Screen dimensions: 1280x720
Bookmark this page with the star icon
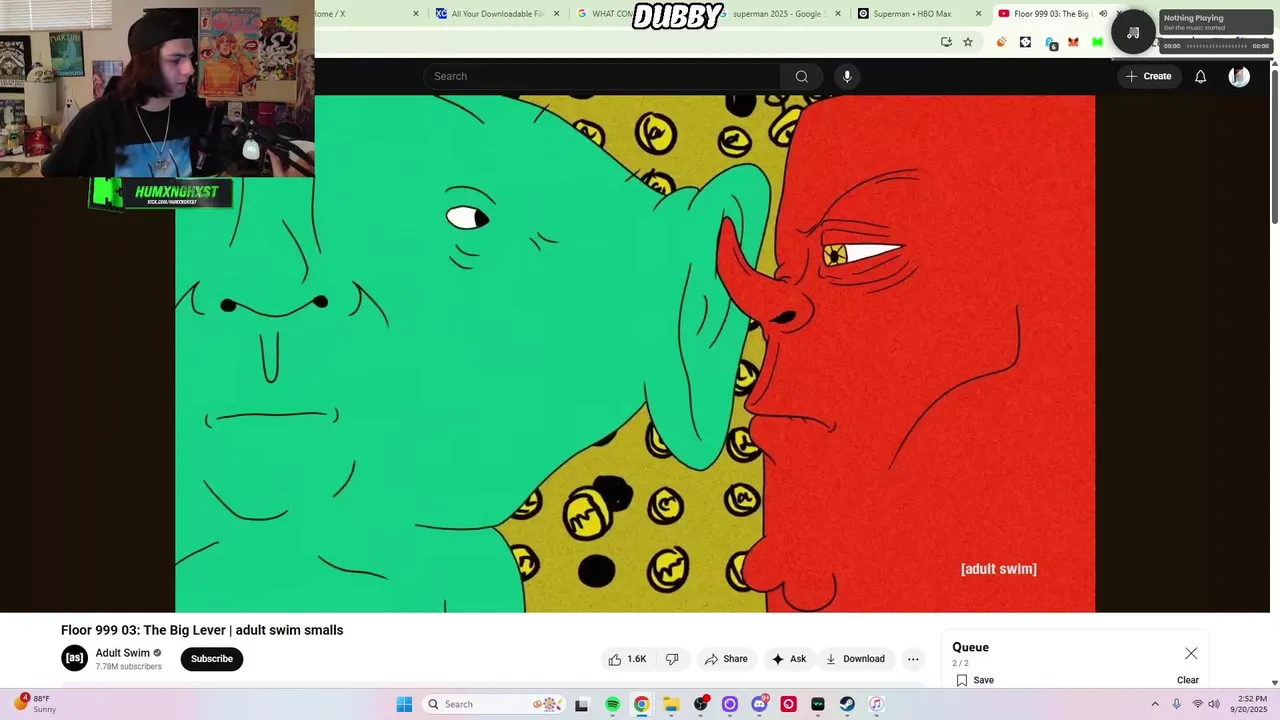click(968, 42)
